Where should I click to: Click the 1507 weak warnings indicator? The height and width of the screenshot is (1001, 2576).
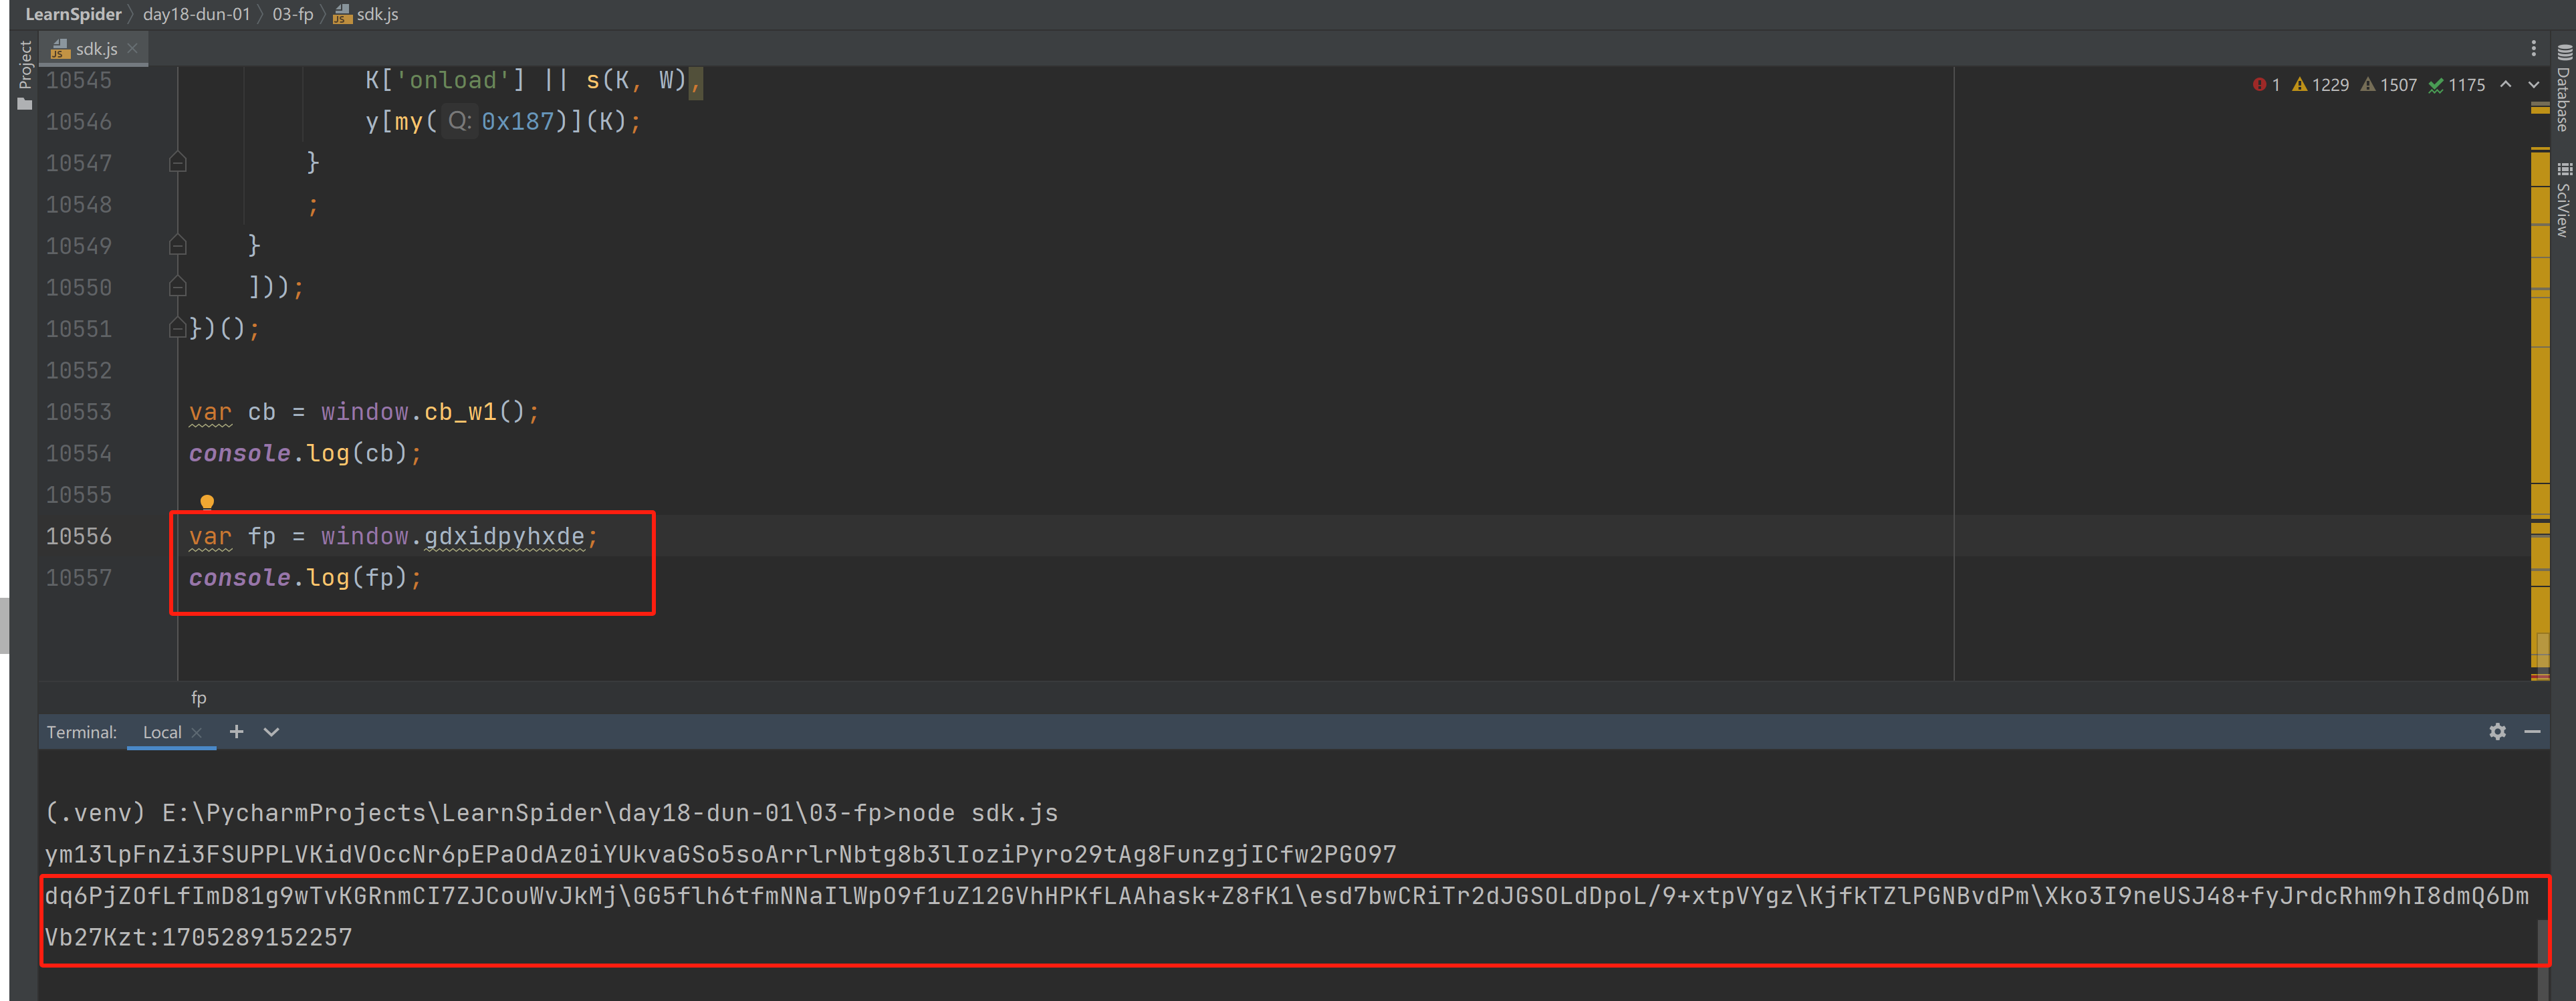(2389, 85)
